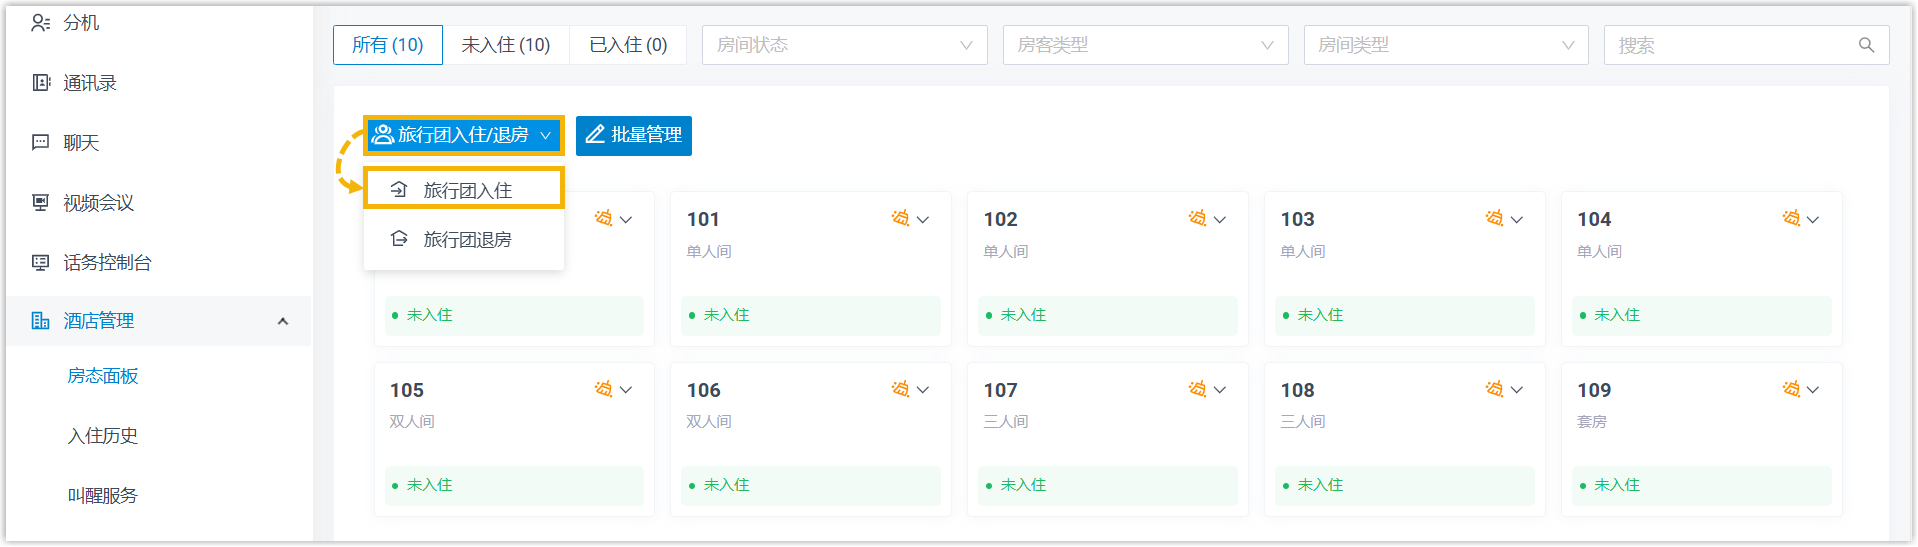Viewport: 1918px width, 547px height.
Task: Switch to the 已入住 (0) tab
Action: pyautogui.click(x=628, y=45)
